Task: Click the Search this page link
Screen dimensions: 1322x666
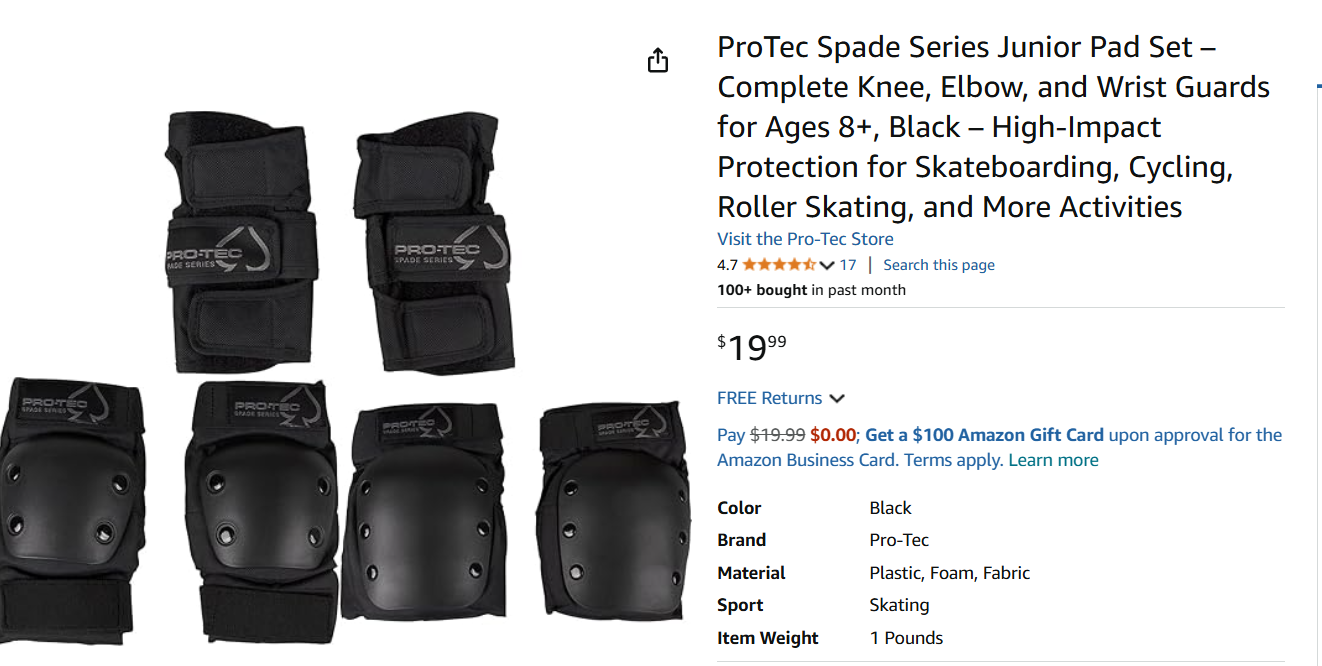Action: click(x=939, y=265)
